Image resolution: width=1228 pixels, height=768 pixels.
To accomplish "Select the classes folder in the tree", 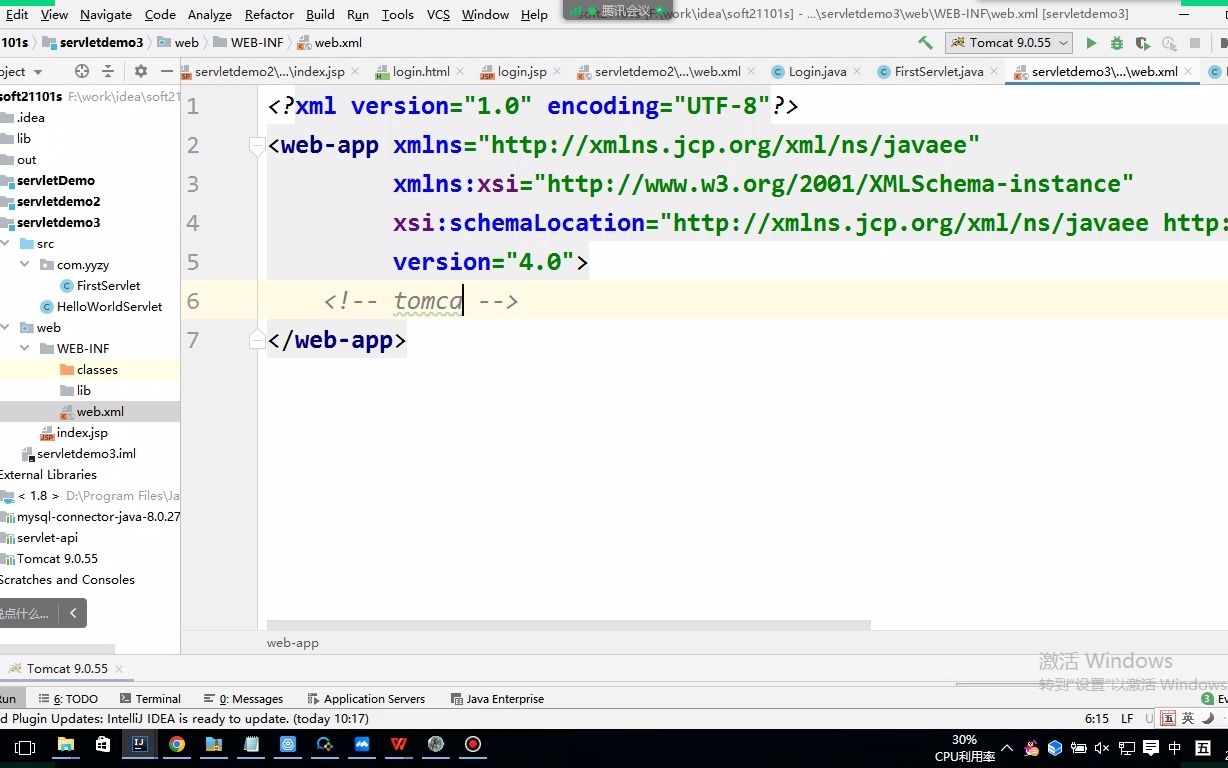I will click(x=97, y=370).
